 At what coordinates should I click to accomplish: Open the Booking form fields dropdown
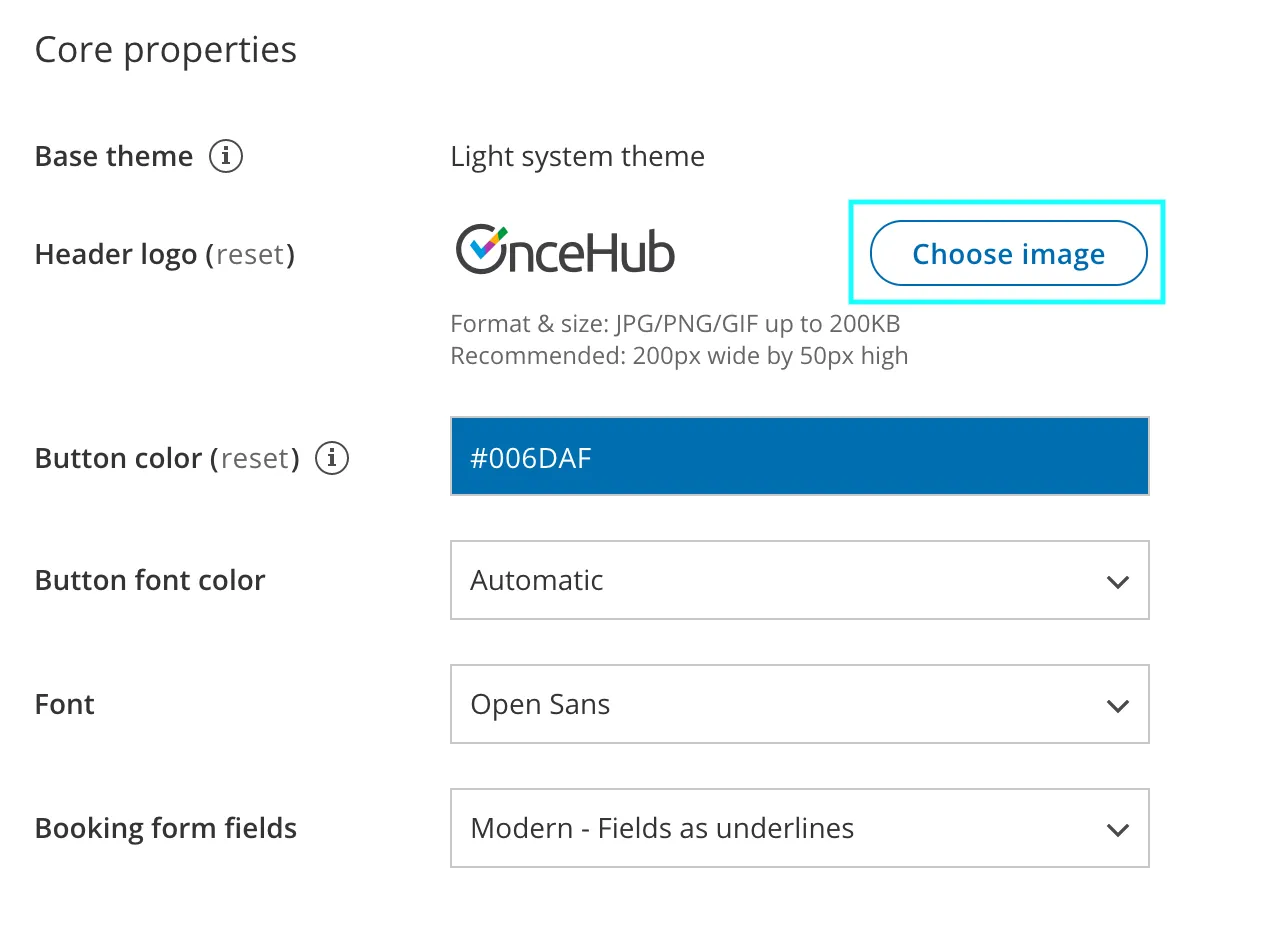[x=800, y=828]
